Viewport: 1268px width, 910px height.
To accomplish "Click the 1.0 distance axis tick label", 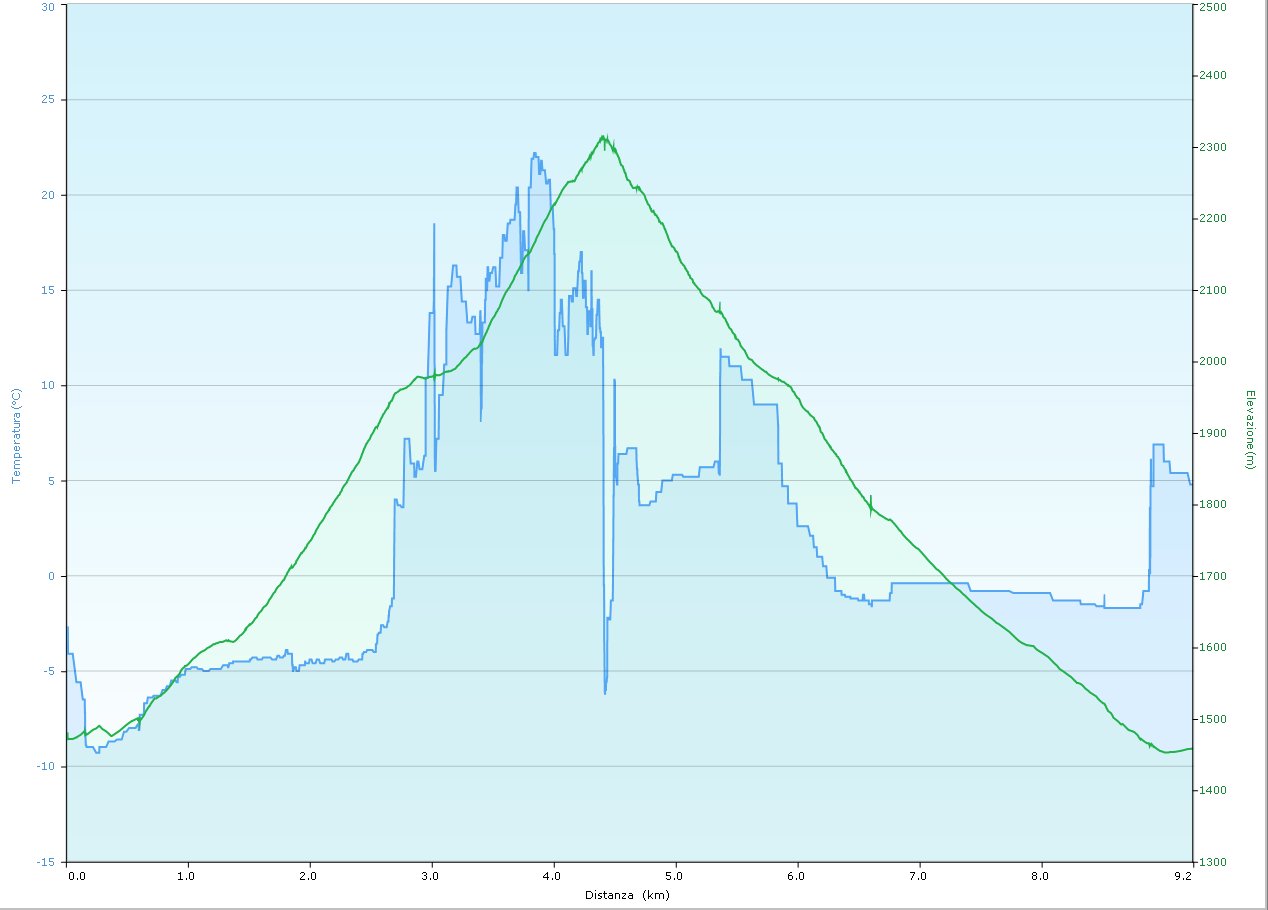I will pyautogui.click(x=187, y=877).
